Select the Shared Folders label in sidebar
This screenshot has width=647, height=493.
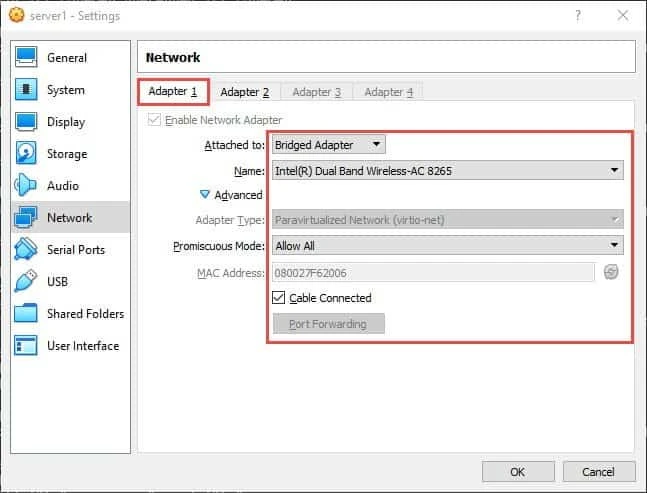pos(85,314)
